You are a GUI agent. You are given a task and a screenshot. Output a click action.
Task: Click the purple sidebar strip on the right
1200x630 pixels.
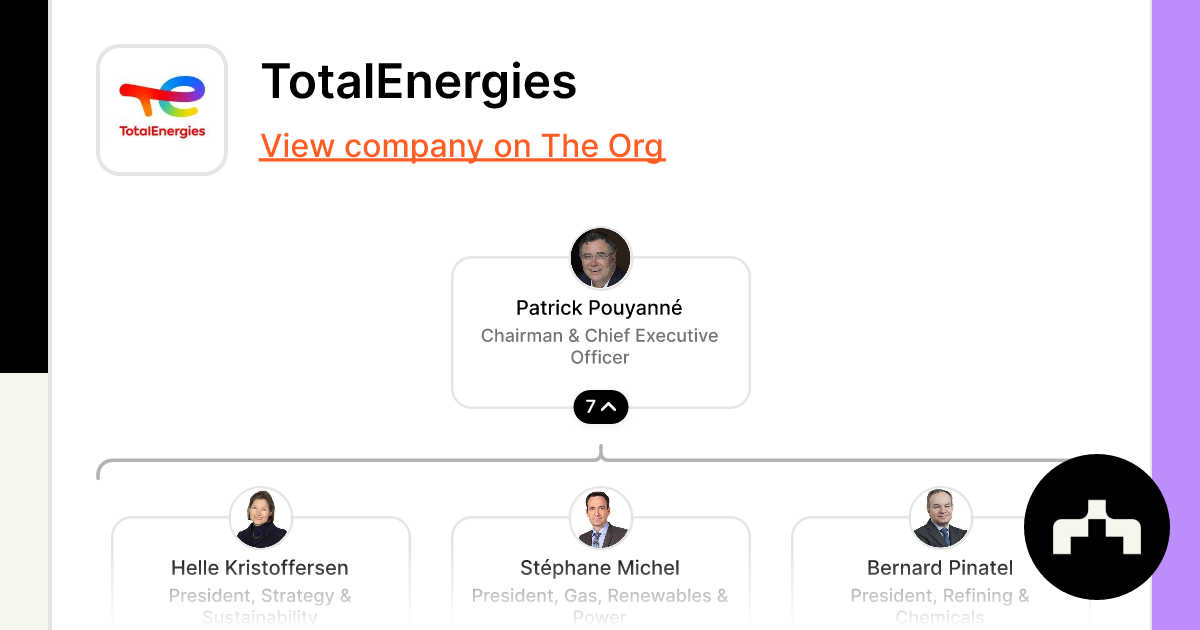coord(1176,315)
